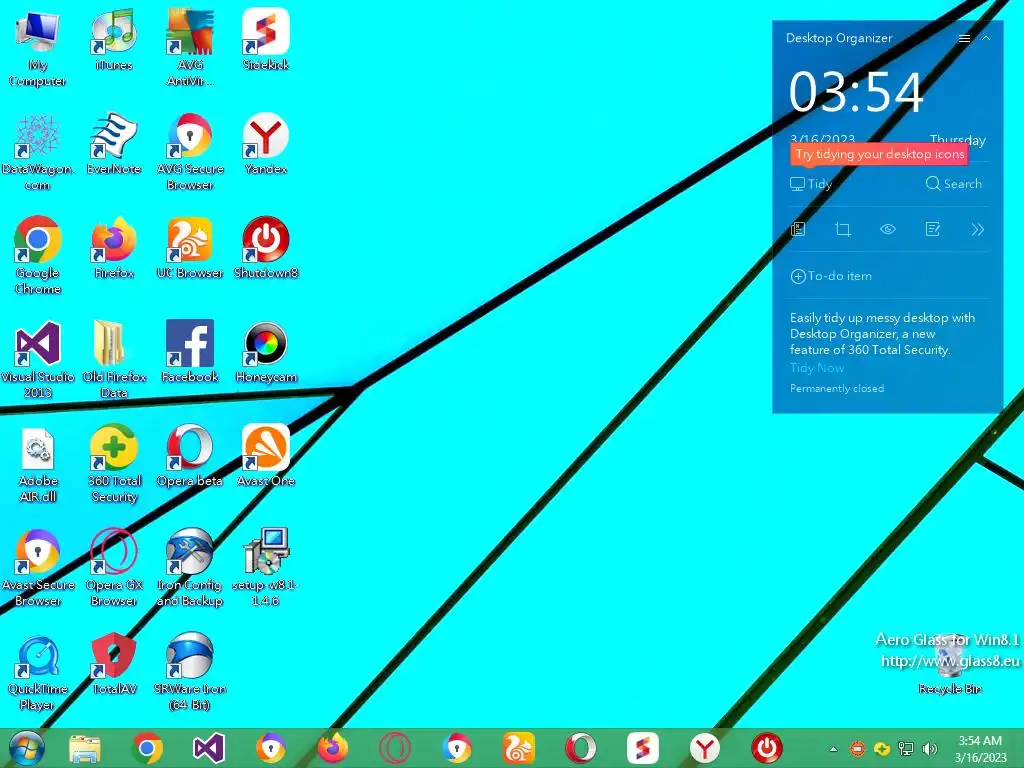Click the note edit icon in Desktop Organizer
This screenshot has height=768, width=1024.
pos(933,229)
